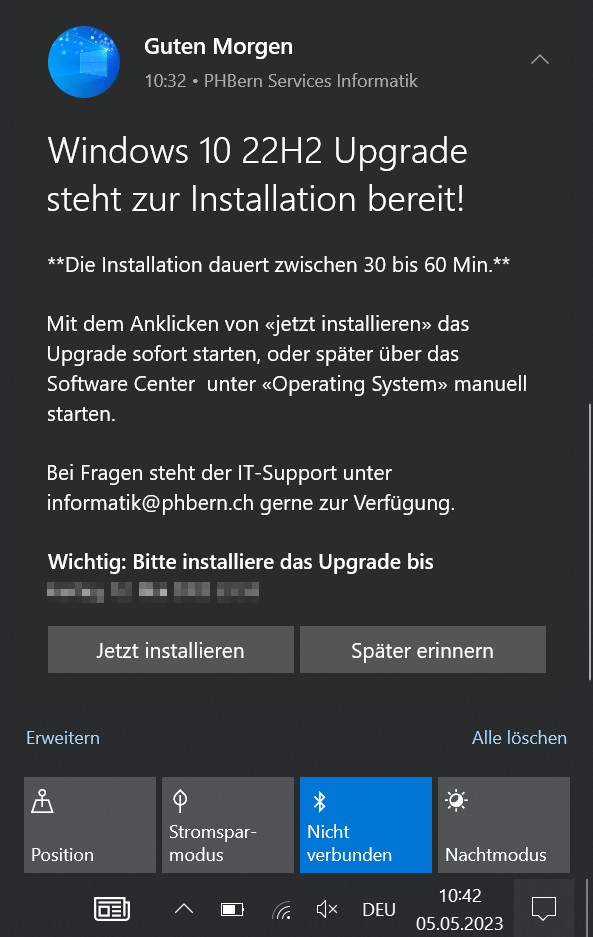The image size is (593, 937).
Task: Open the Wi-Fi network tray icon
Action: [x=282, y=910]
